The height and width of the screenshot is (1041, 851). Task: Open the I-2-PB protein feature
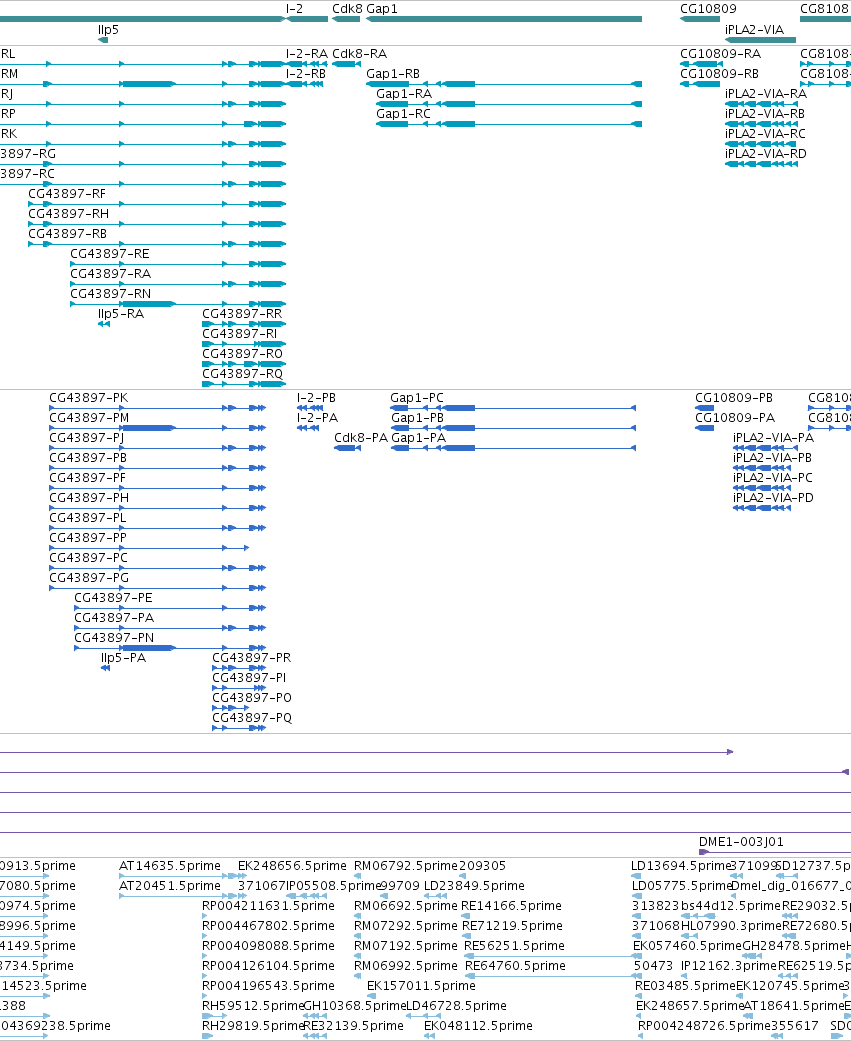310,408
